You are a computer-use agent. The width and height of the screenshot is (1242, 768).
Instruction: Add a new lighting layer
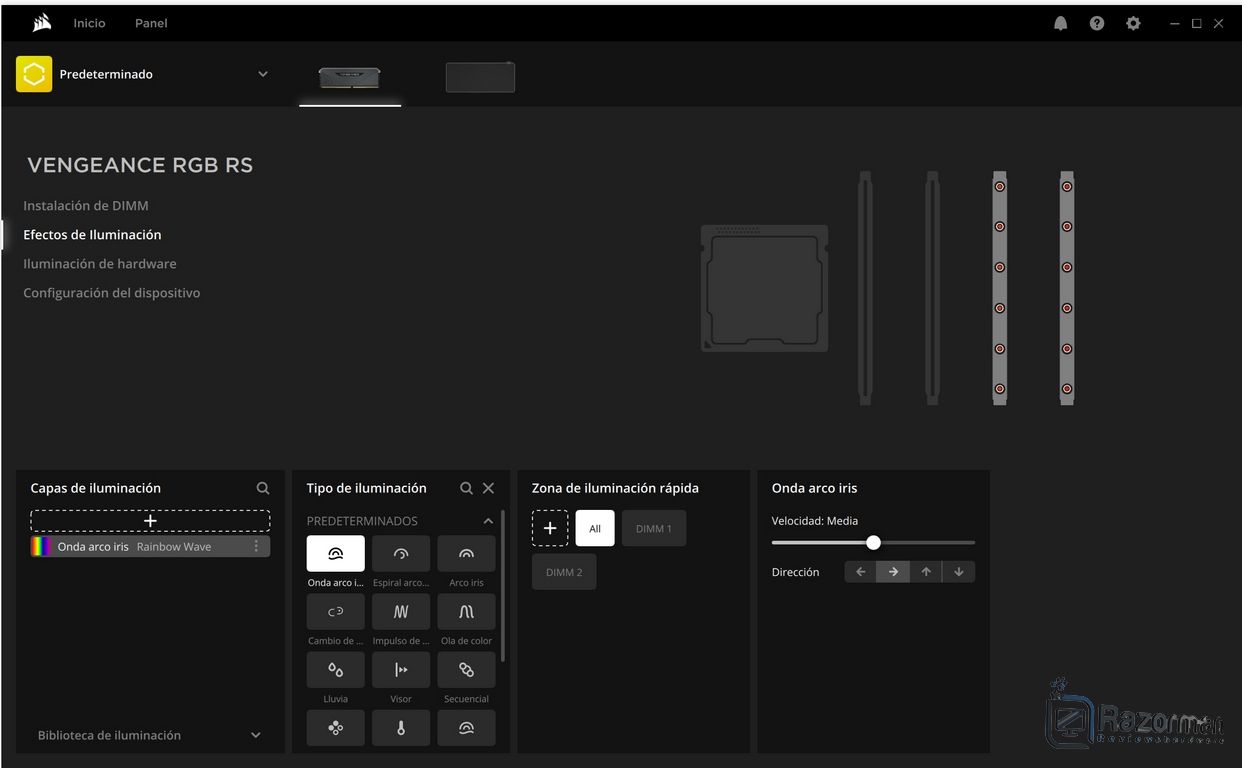[x=150, y=521]
